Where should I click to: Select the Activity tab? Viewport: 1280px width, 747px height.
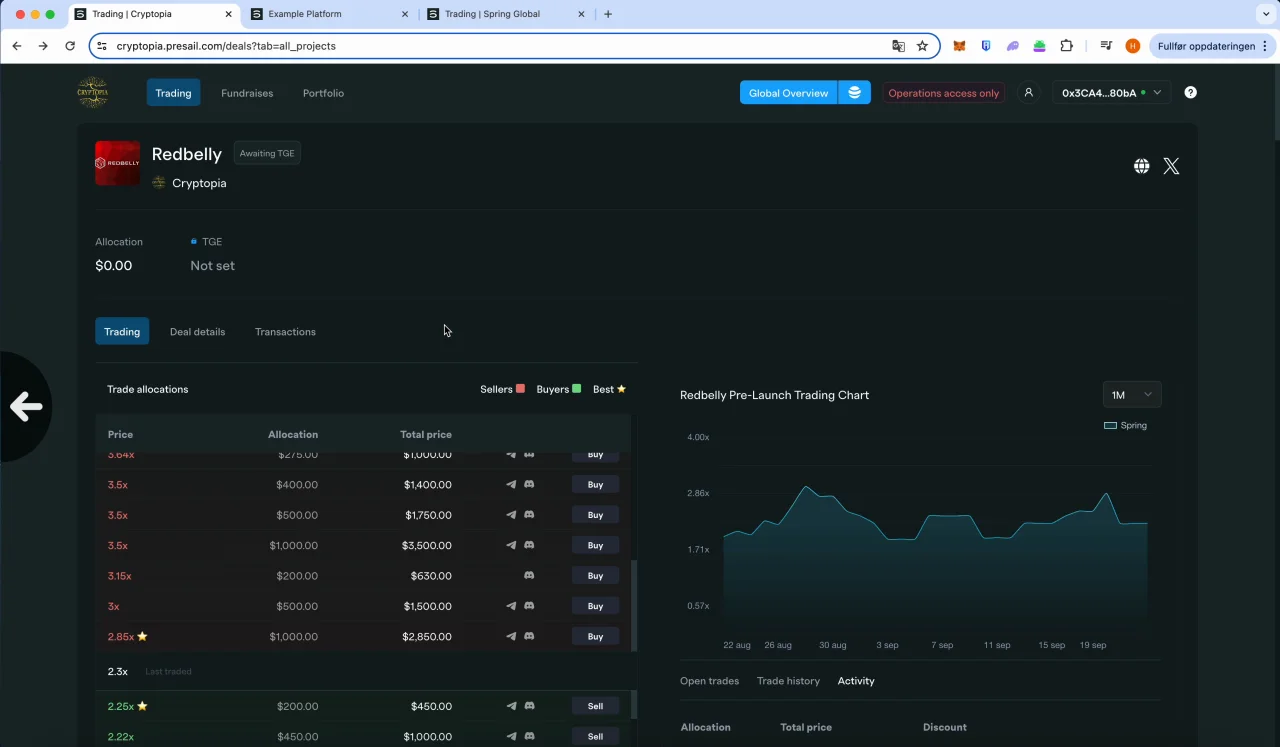point(856,681)
